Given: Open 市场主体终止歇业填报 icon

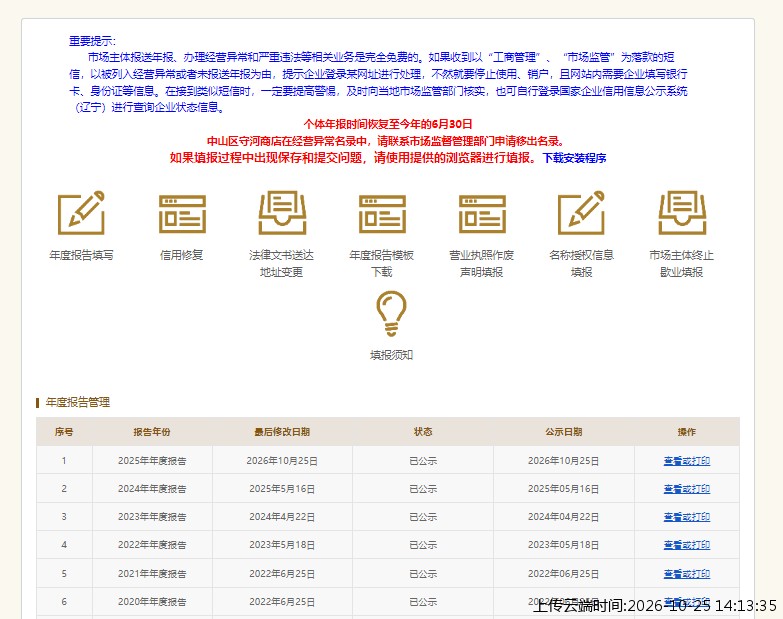Looking at the screenshot, I should pos(682,212).
